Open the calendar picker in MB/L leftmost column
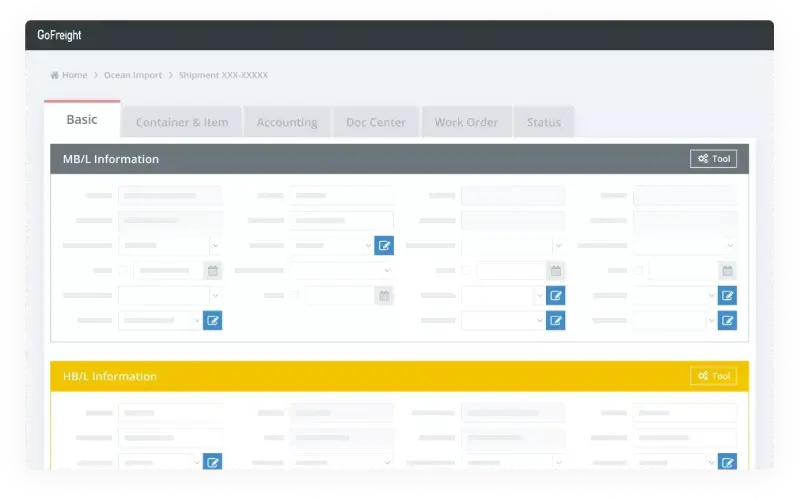 (212, 270)
